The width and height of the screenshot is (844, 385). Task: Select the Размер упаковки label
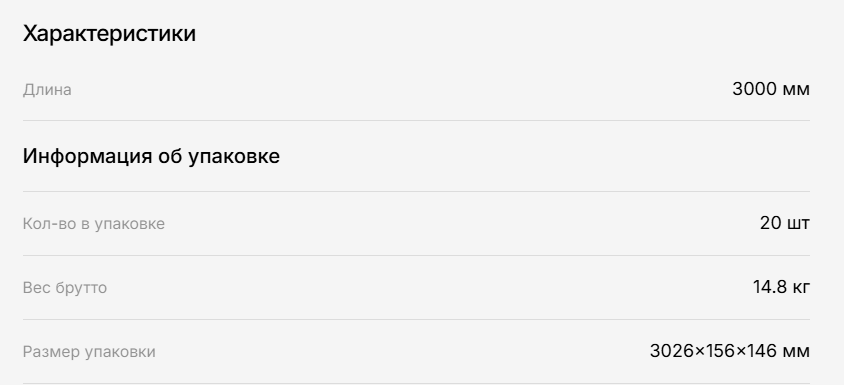coord(89,352)
